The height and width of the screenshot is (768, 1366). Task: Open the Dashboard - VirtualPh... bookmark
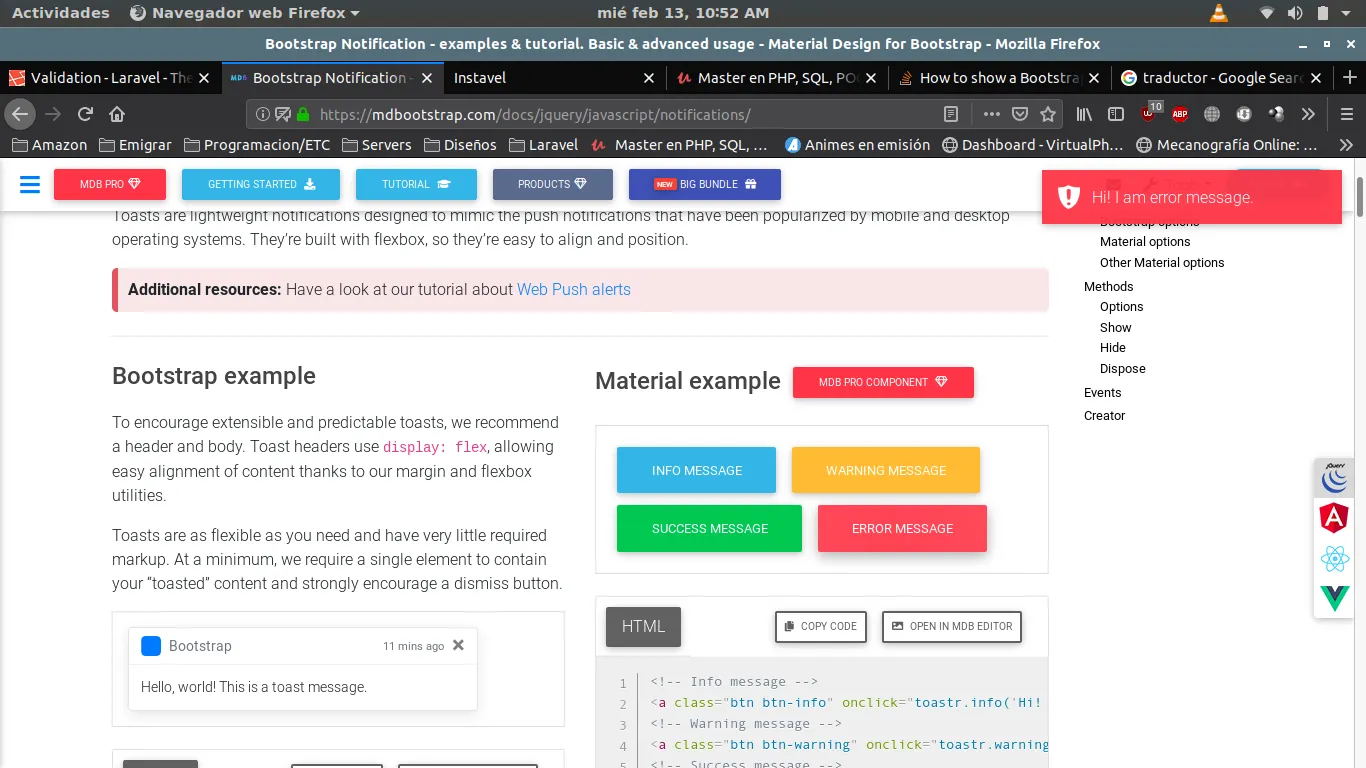click(1033, 145)
